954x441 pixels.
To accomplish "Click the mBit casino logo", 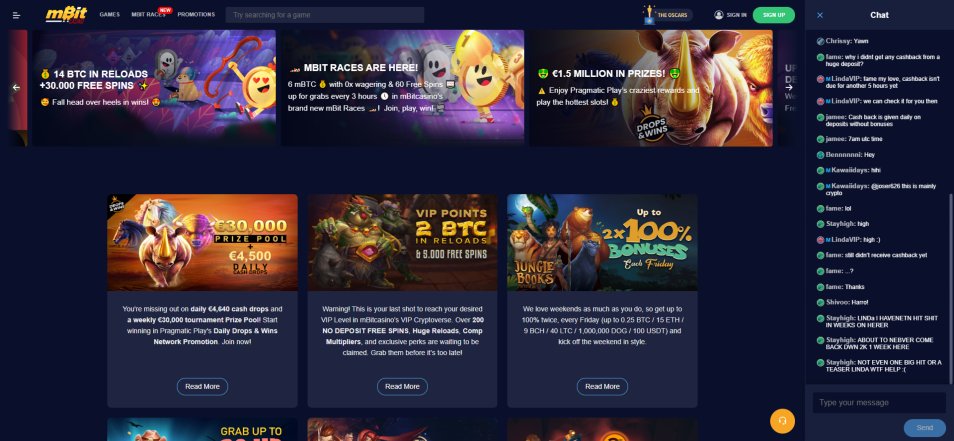I will [x=66, y=15].
